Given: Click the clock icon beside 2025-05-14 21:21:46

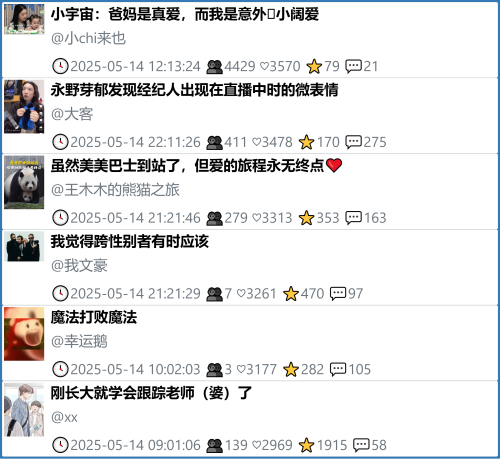Looking at the screenshot, I should 60,218.
